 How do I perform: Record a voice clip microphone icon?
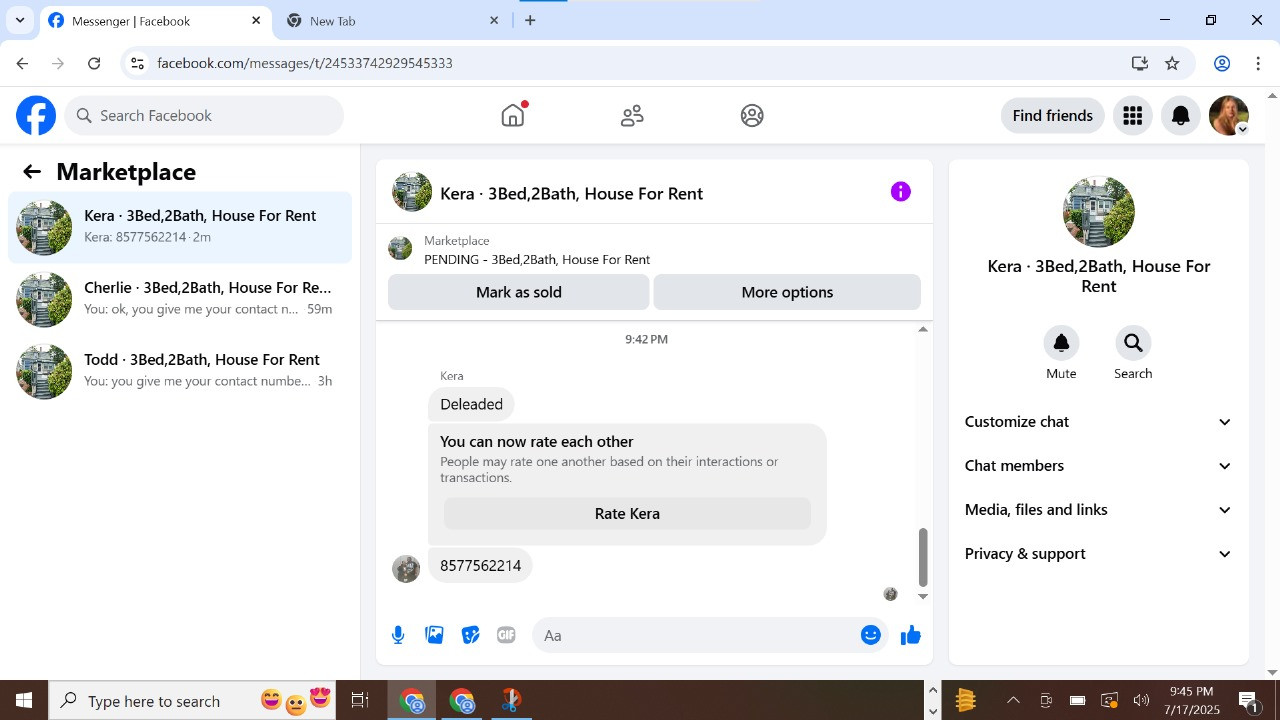pyautogui.click(x=398, y=635)
